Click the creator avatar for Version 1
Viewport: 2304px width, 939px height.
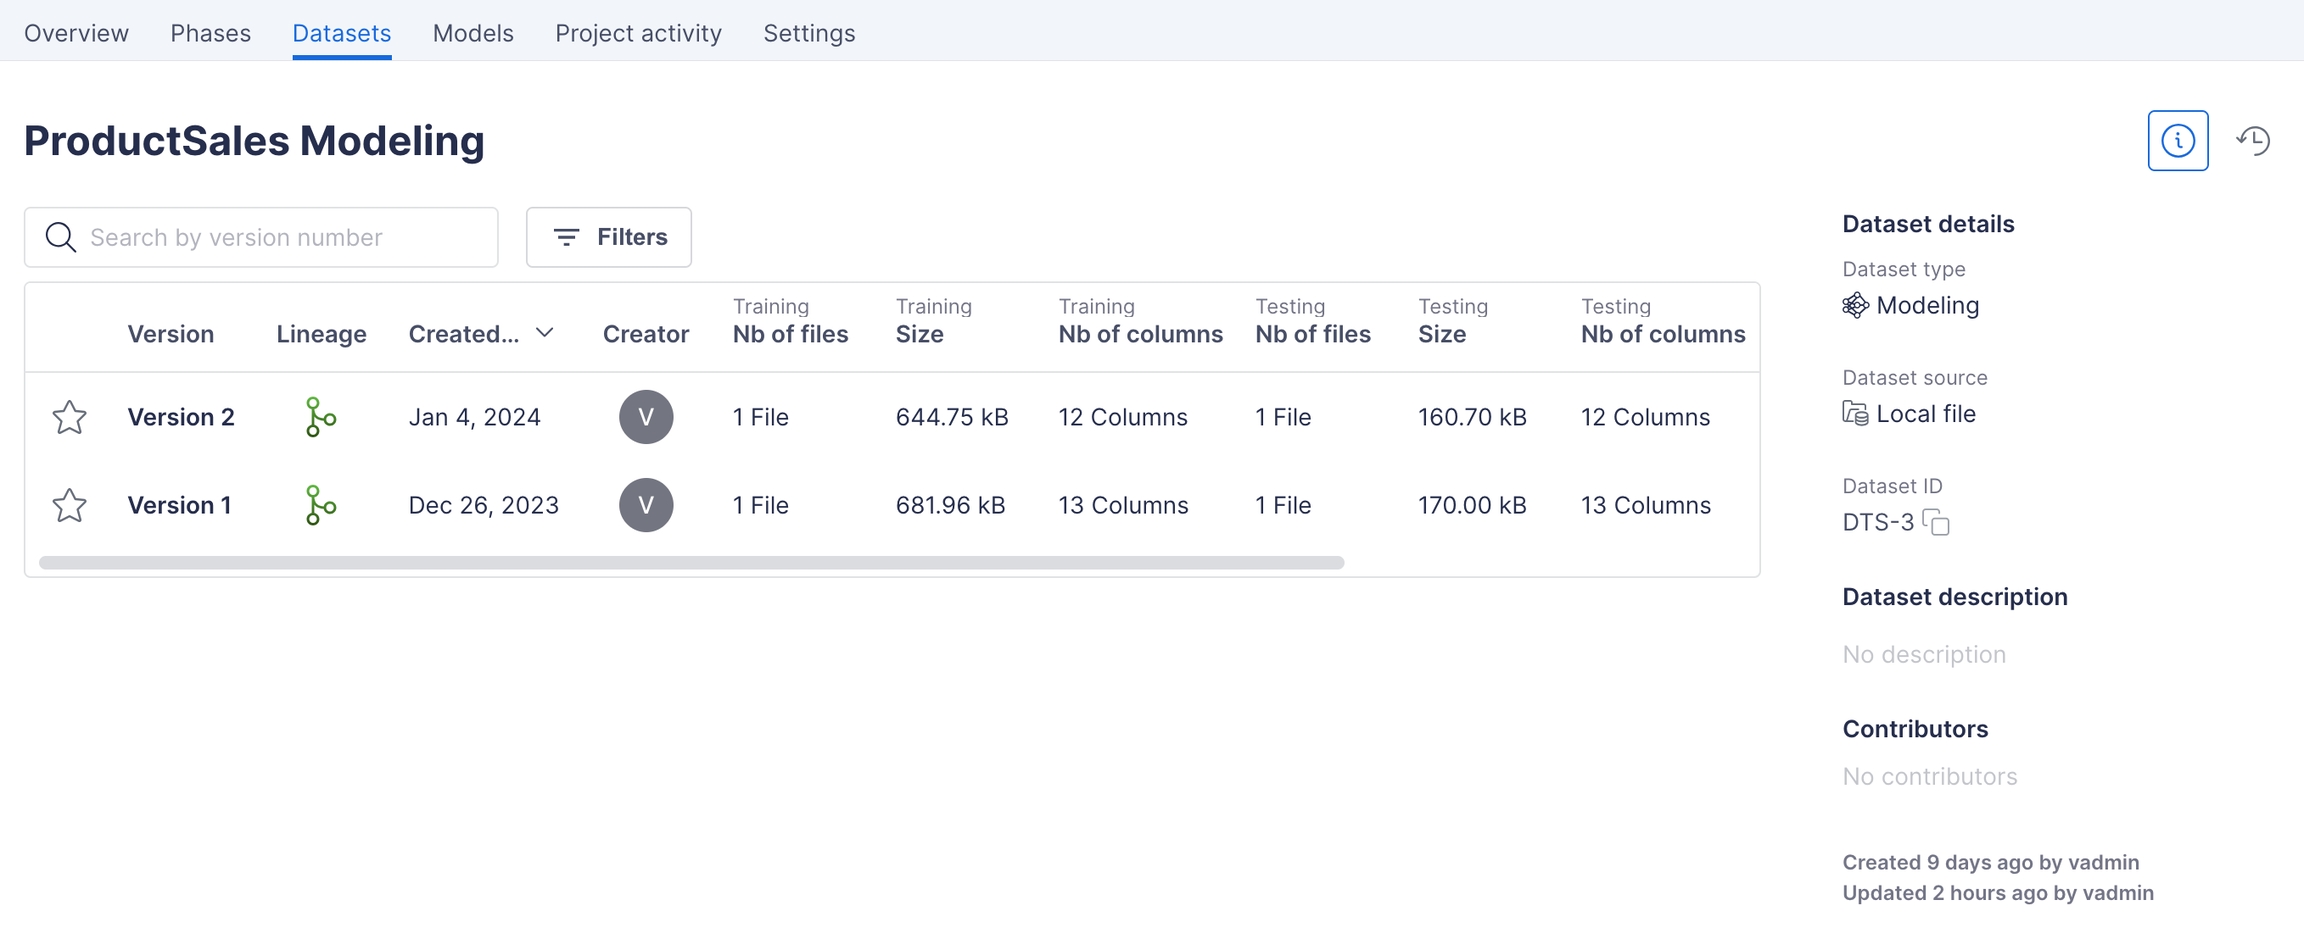646,505
